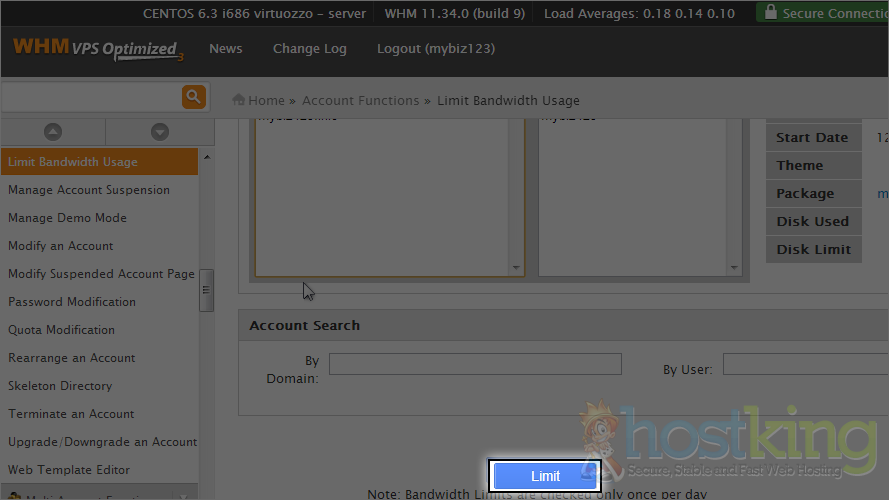Open the Change Log menu item
The width and height of the screenshot is (889, 500).
tap(309, 49)
